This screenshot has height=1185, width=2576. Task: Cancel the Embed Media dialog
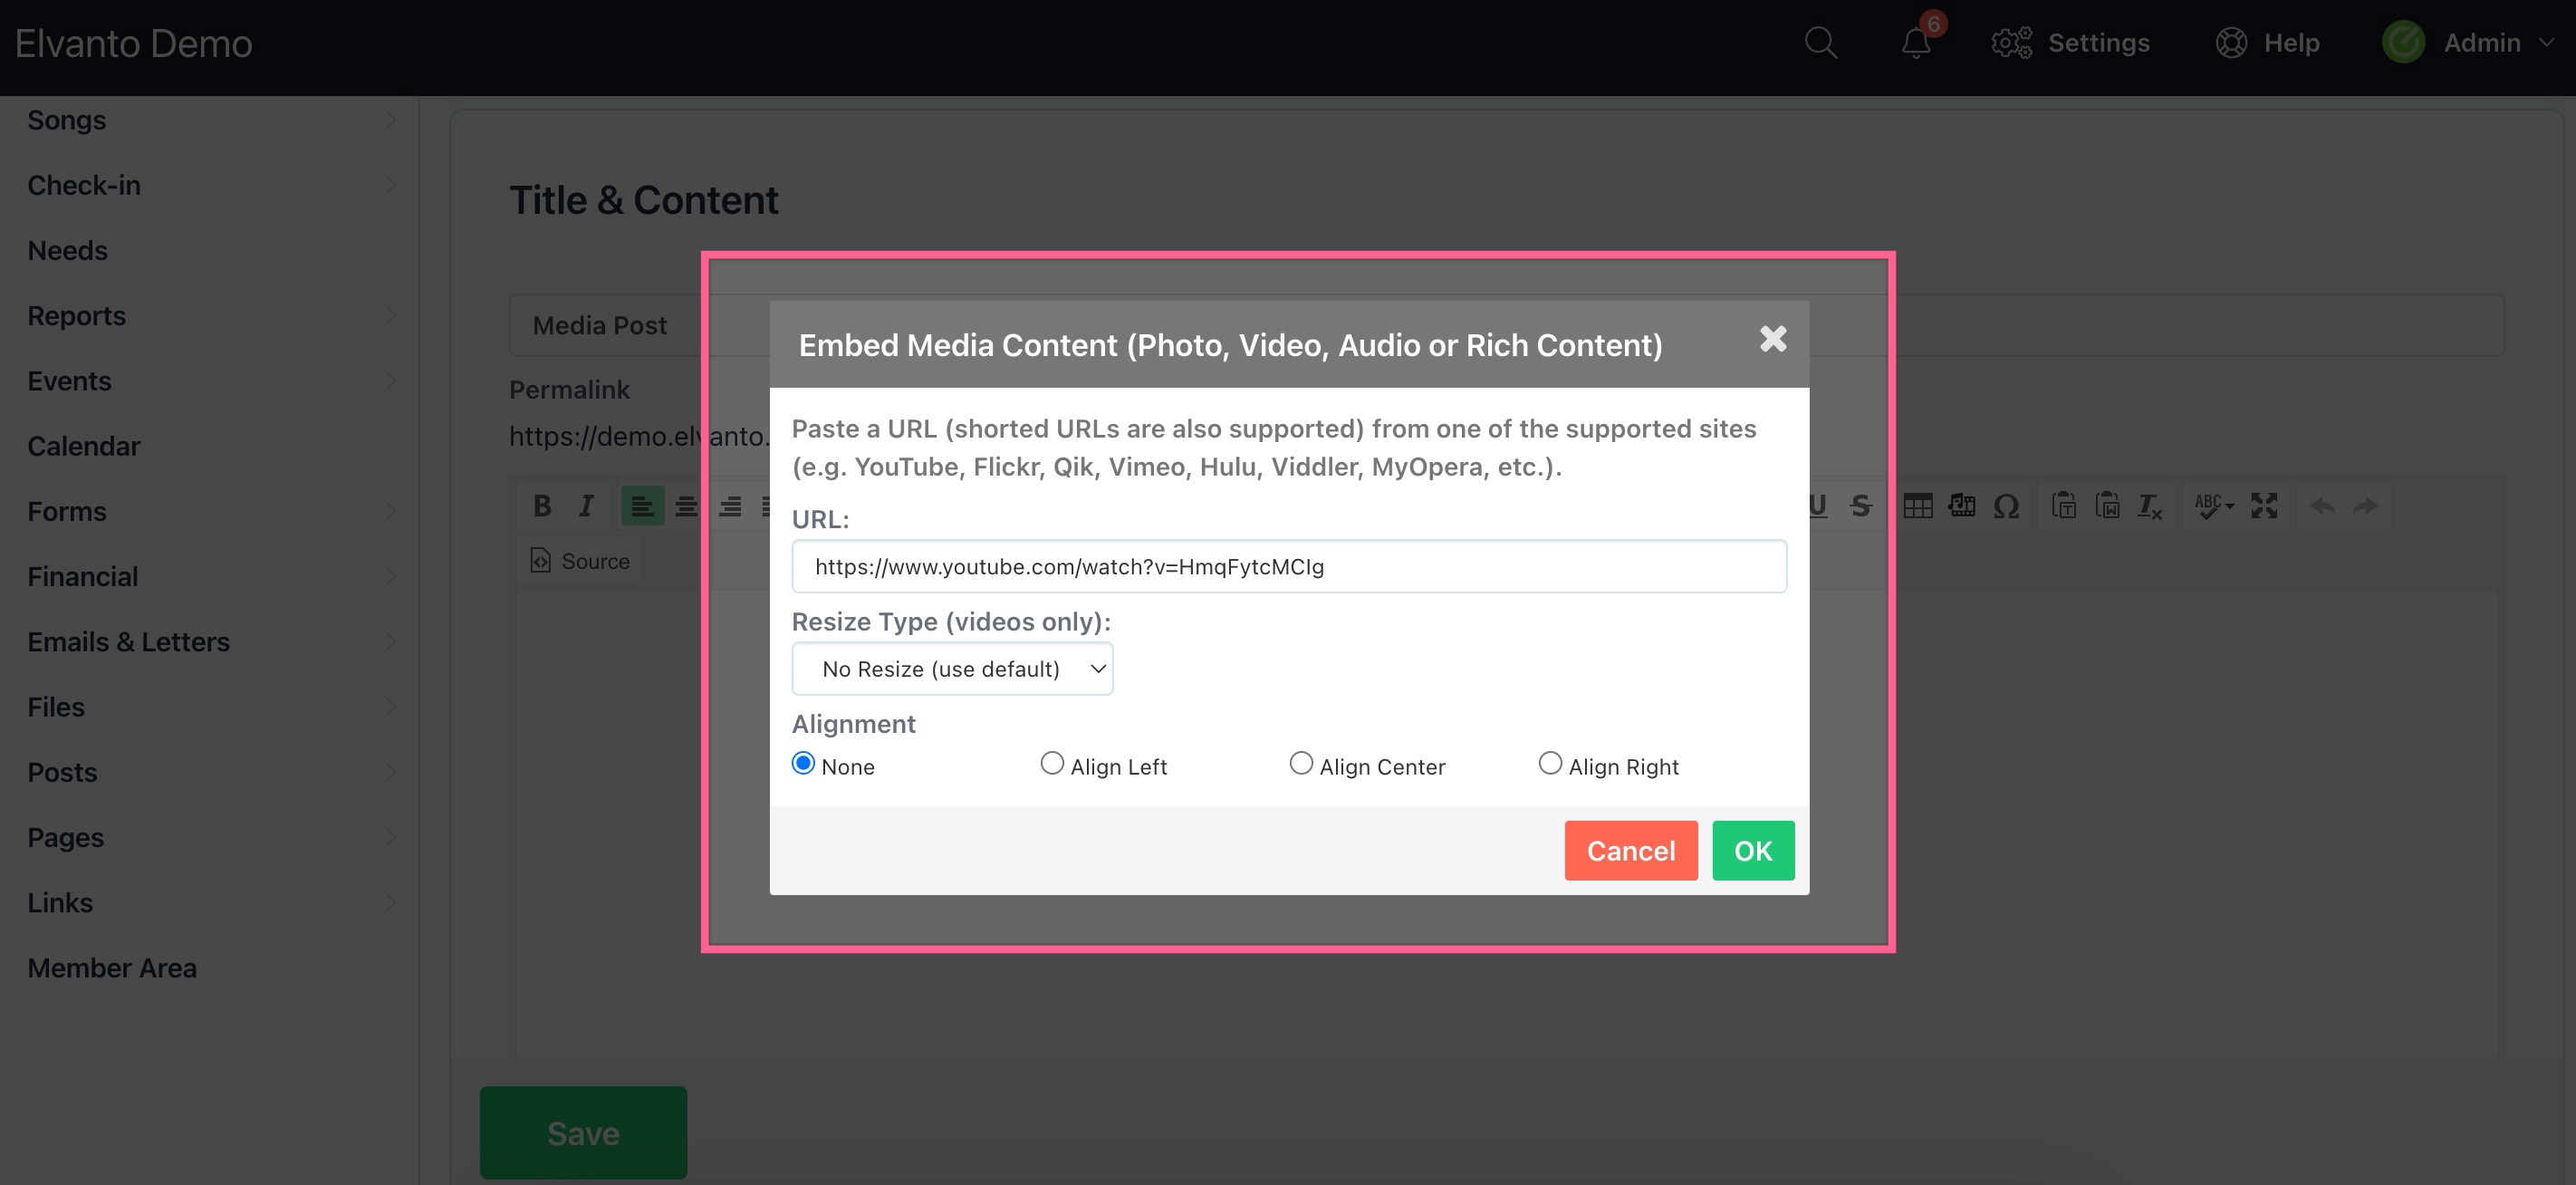coord(1630,850)
